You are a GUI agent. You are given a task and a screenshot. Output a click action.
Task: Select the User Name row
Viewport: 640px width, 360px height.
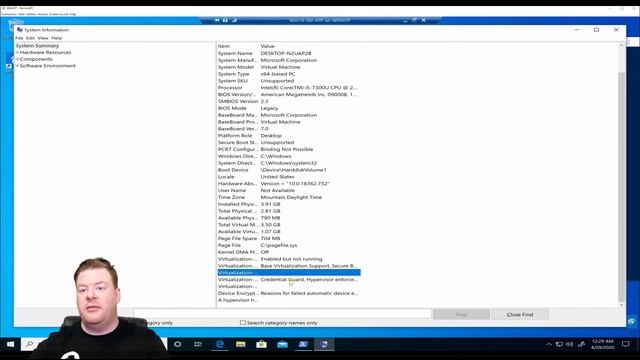point(289,190)
